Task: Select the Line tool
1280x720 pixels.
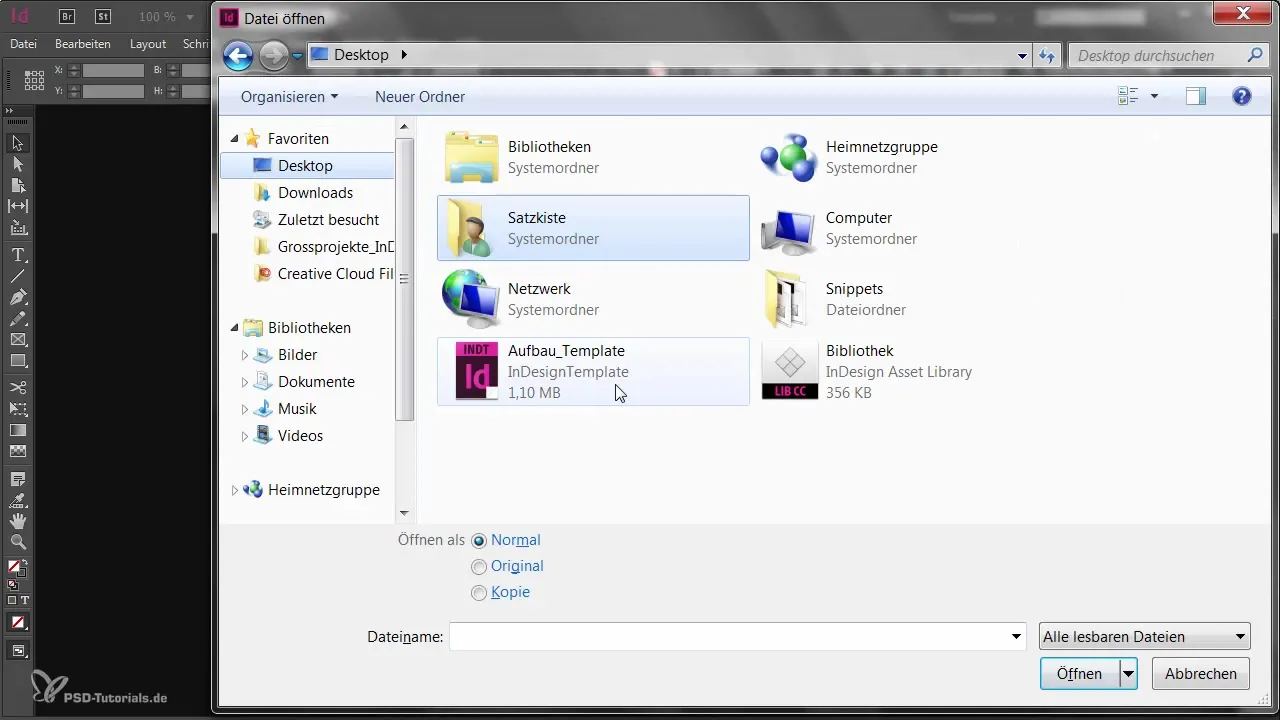Action: [x=18, y=276]
